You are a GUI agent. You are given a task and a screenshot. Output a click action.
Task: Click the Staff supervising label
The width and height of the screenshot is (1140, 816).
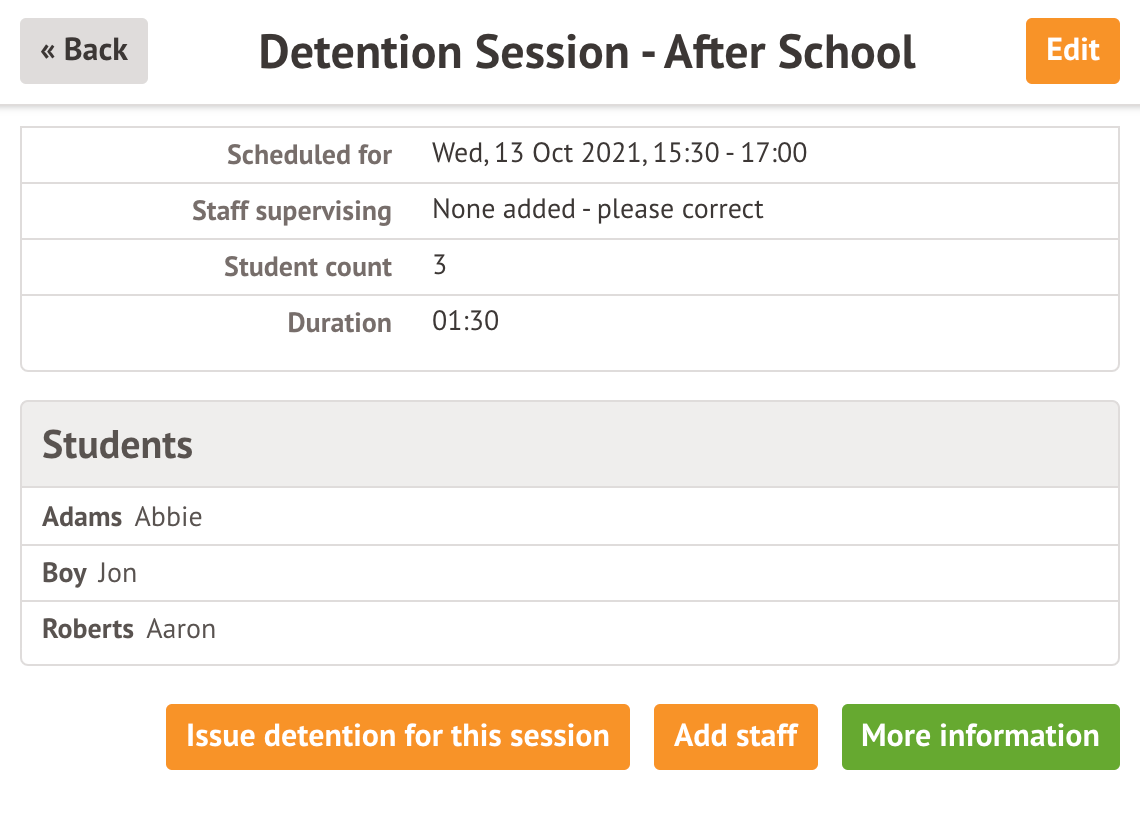[x=291, y=211]
